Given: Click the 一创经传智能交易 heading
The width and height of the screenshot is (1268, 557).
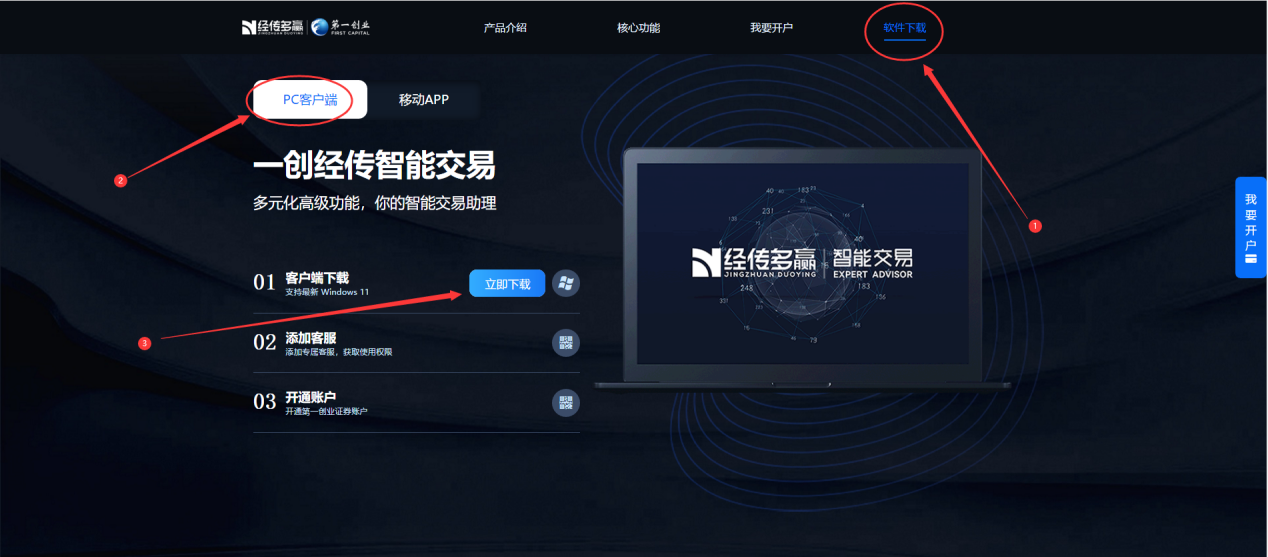Looking at the screenshot, I should click(x=374, y=166).
